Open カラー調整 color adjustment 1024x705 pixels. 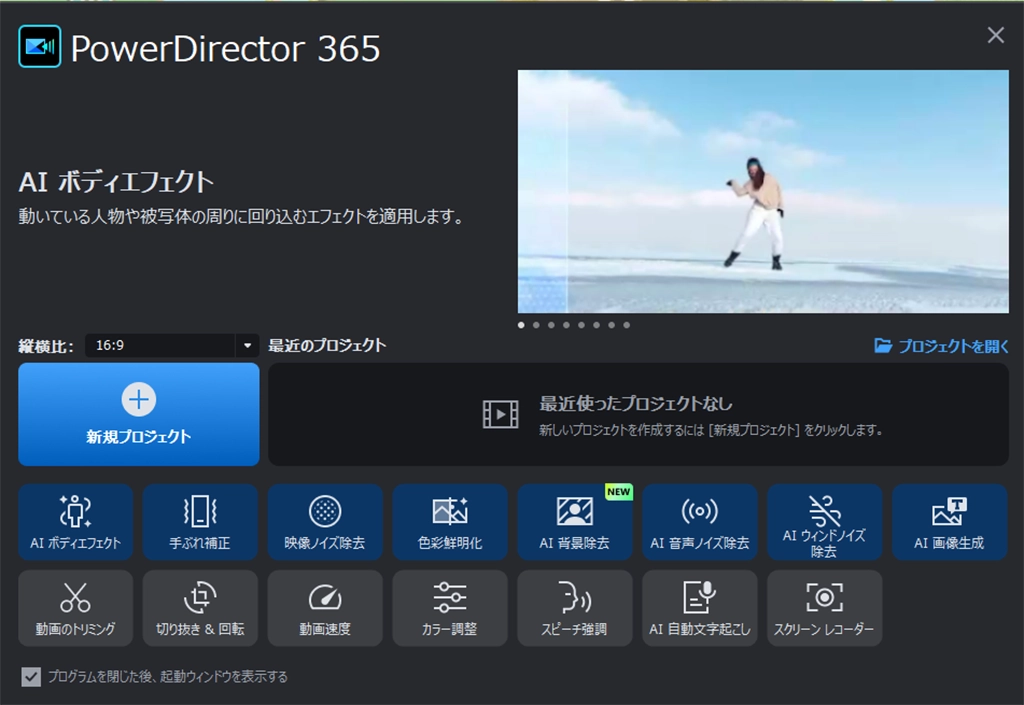(x=450, y=608)
